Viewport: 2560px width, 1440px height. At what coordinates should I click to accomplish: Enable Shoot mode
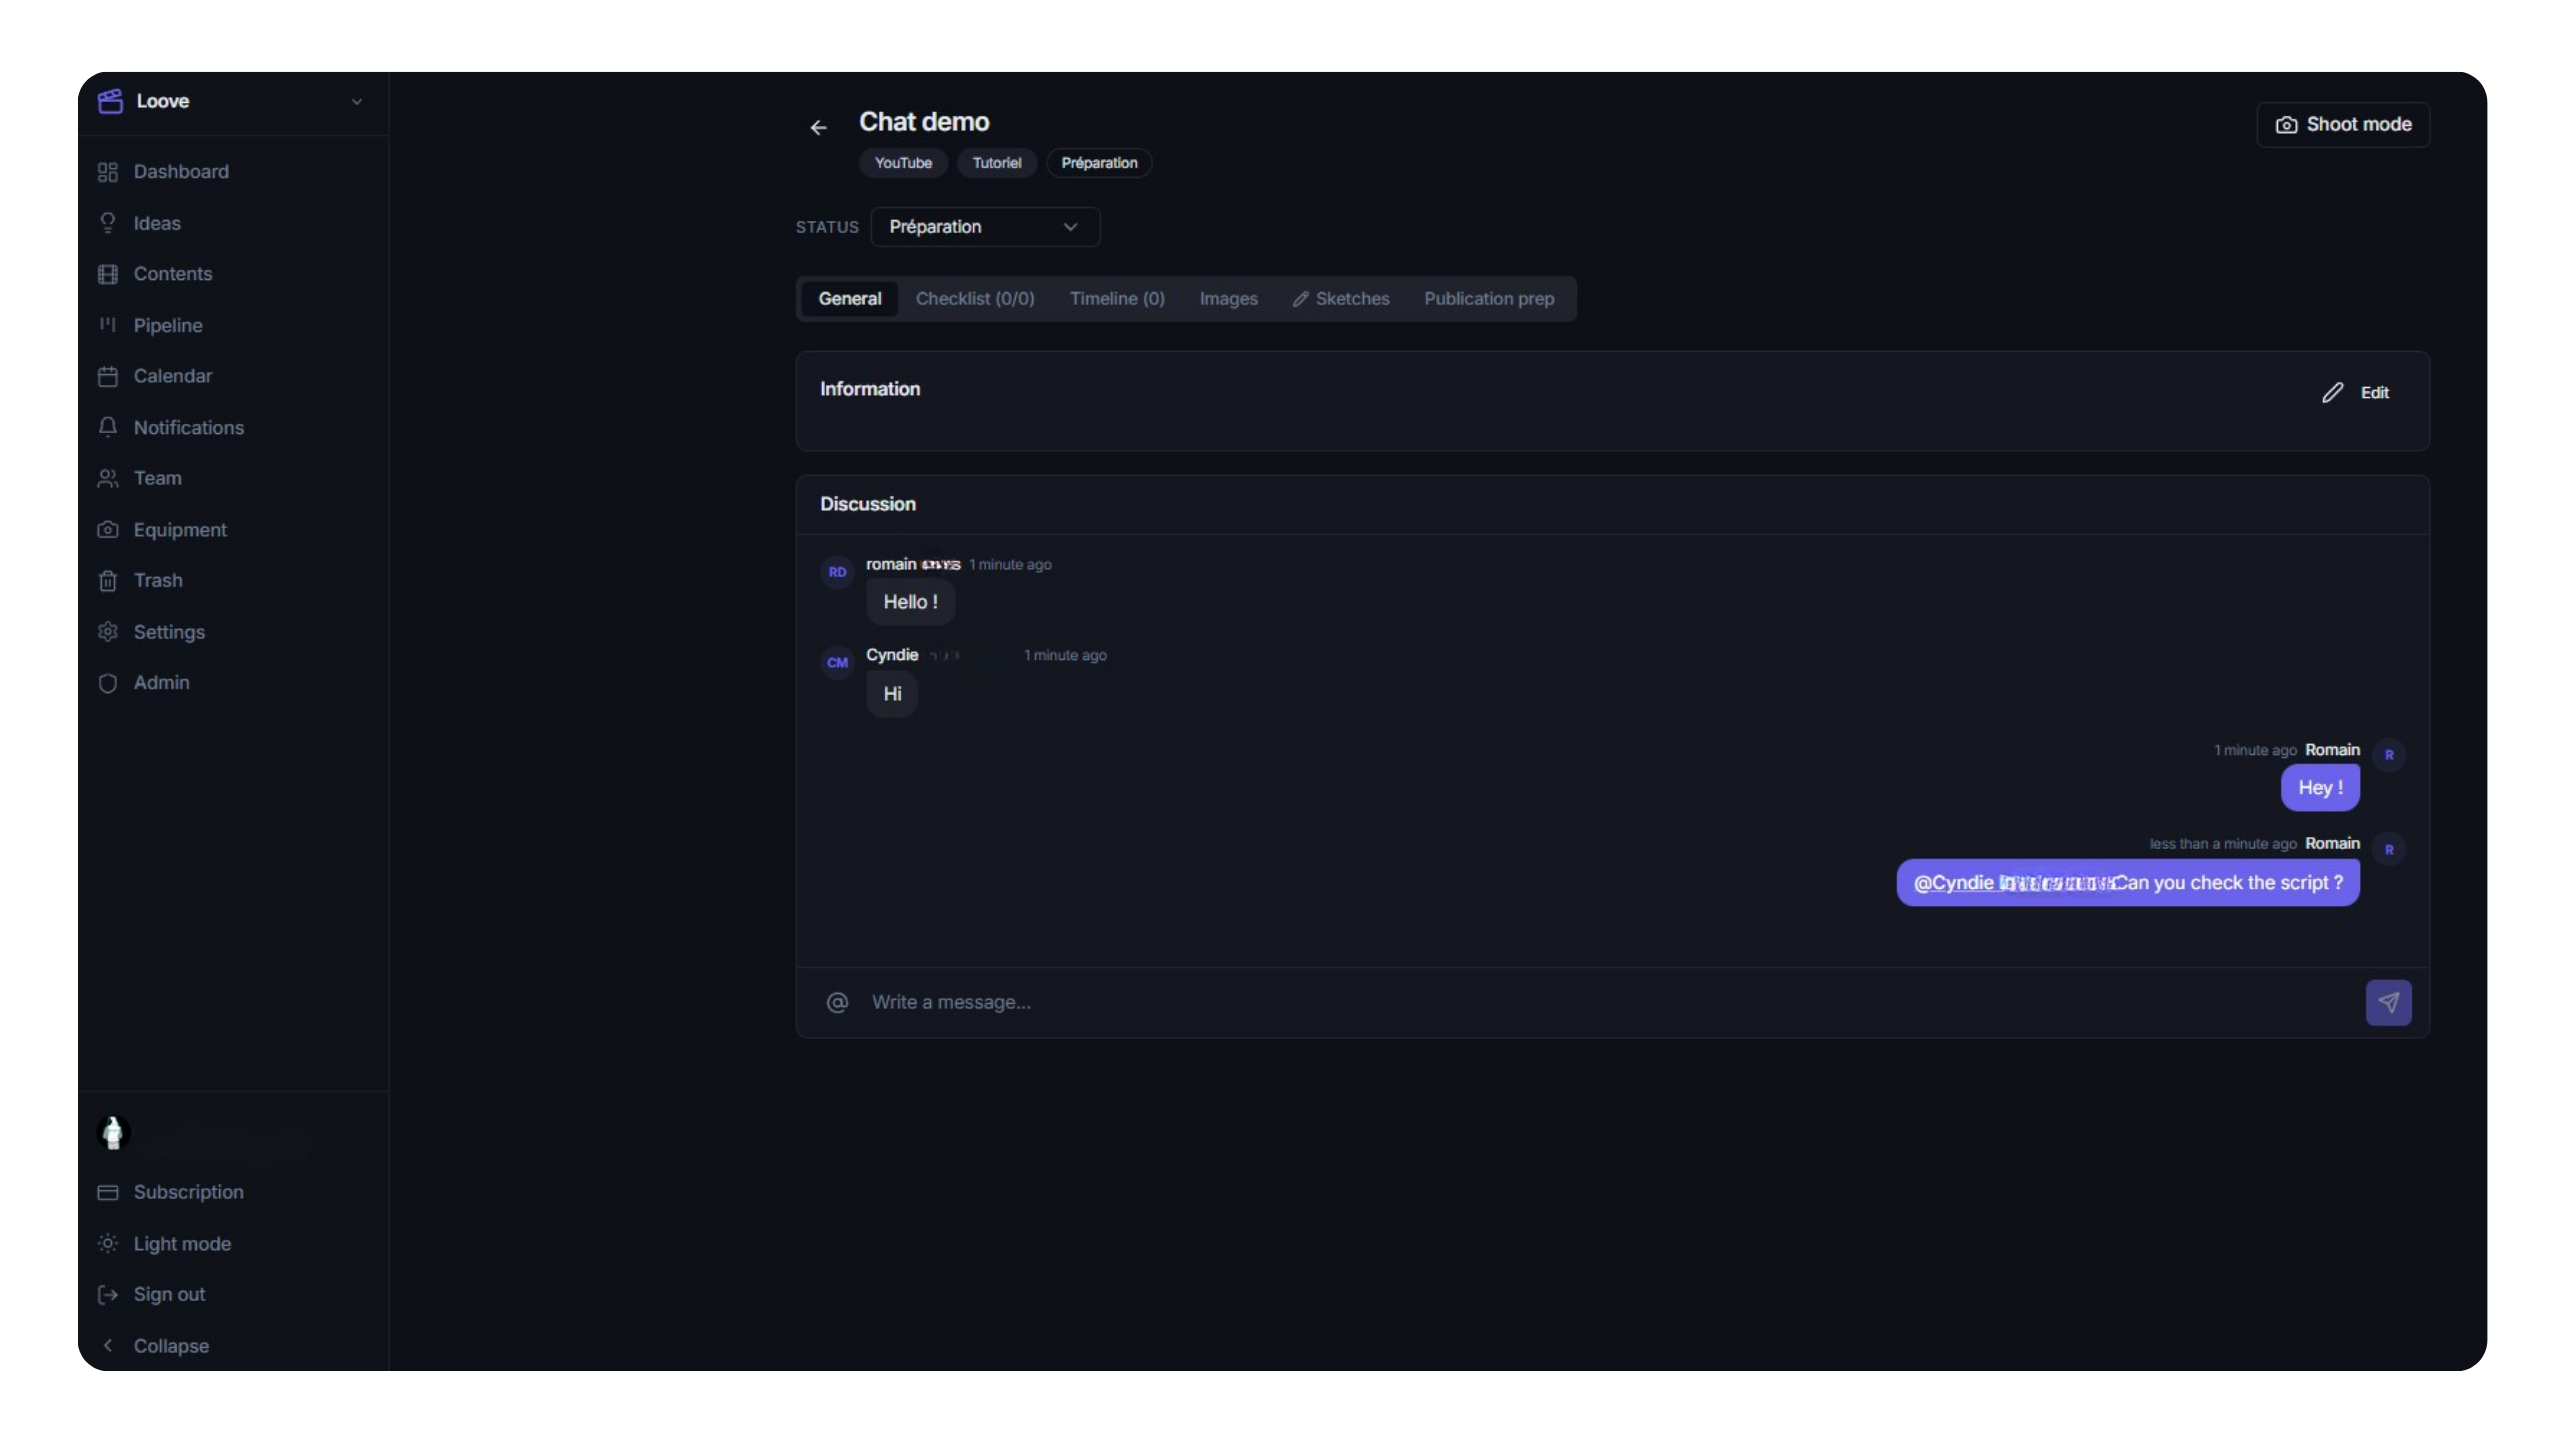(x=2343, y=125)
